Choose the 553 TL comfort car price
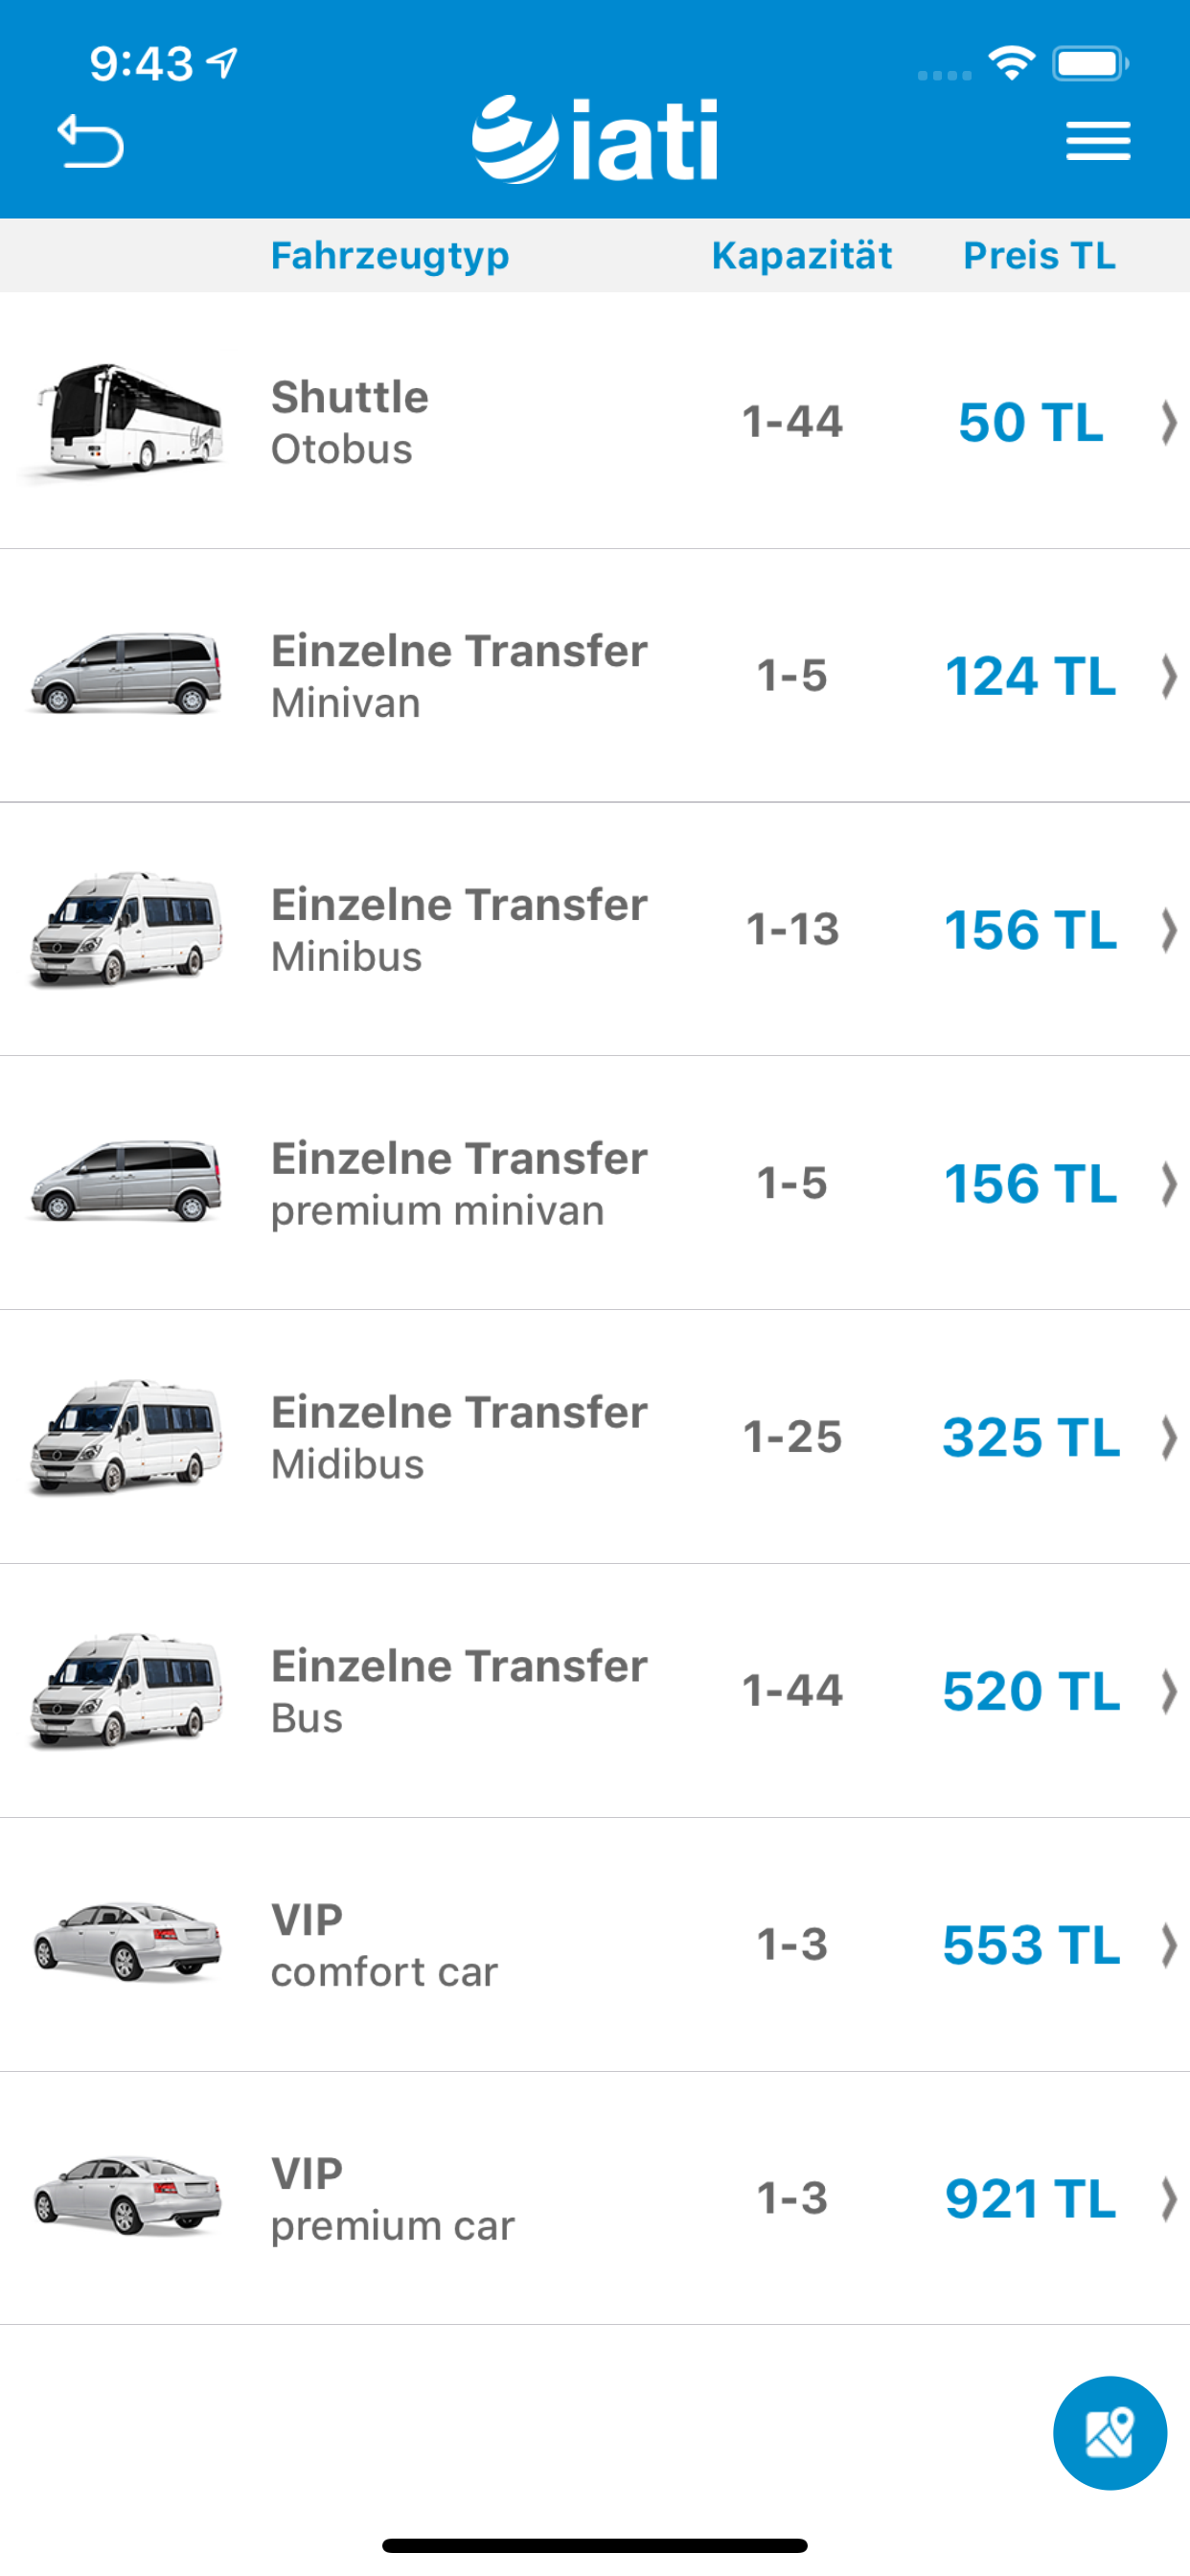The height and width of the screenshot is (2576, 1190). (x=1031, y=1945)
